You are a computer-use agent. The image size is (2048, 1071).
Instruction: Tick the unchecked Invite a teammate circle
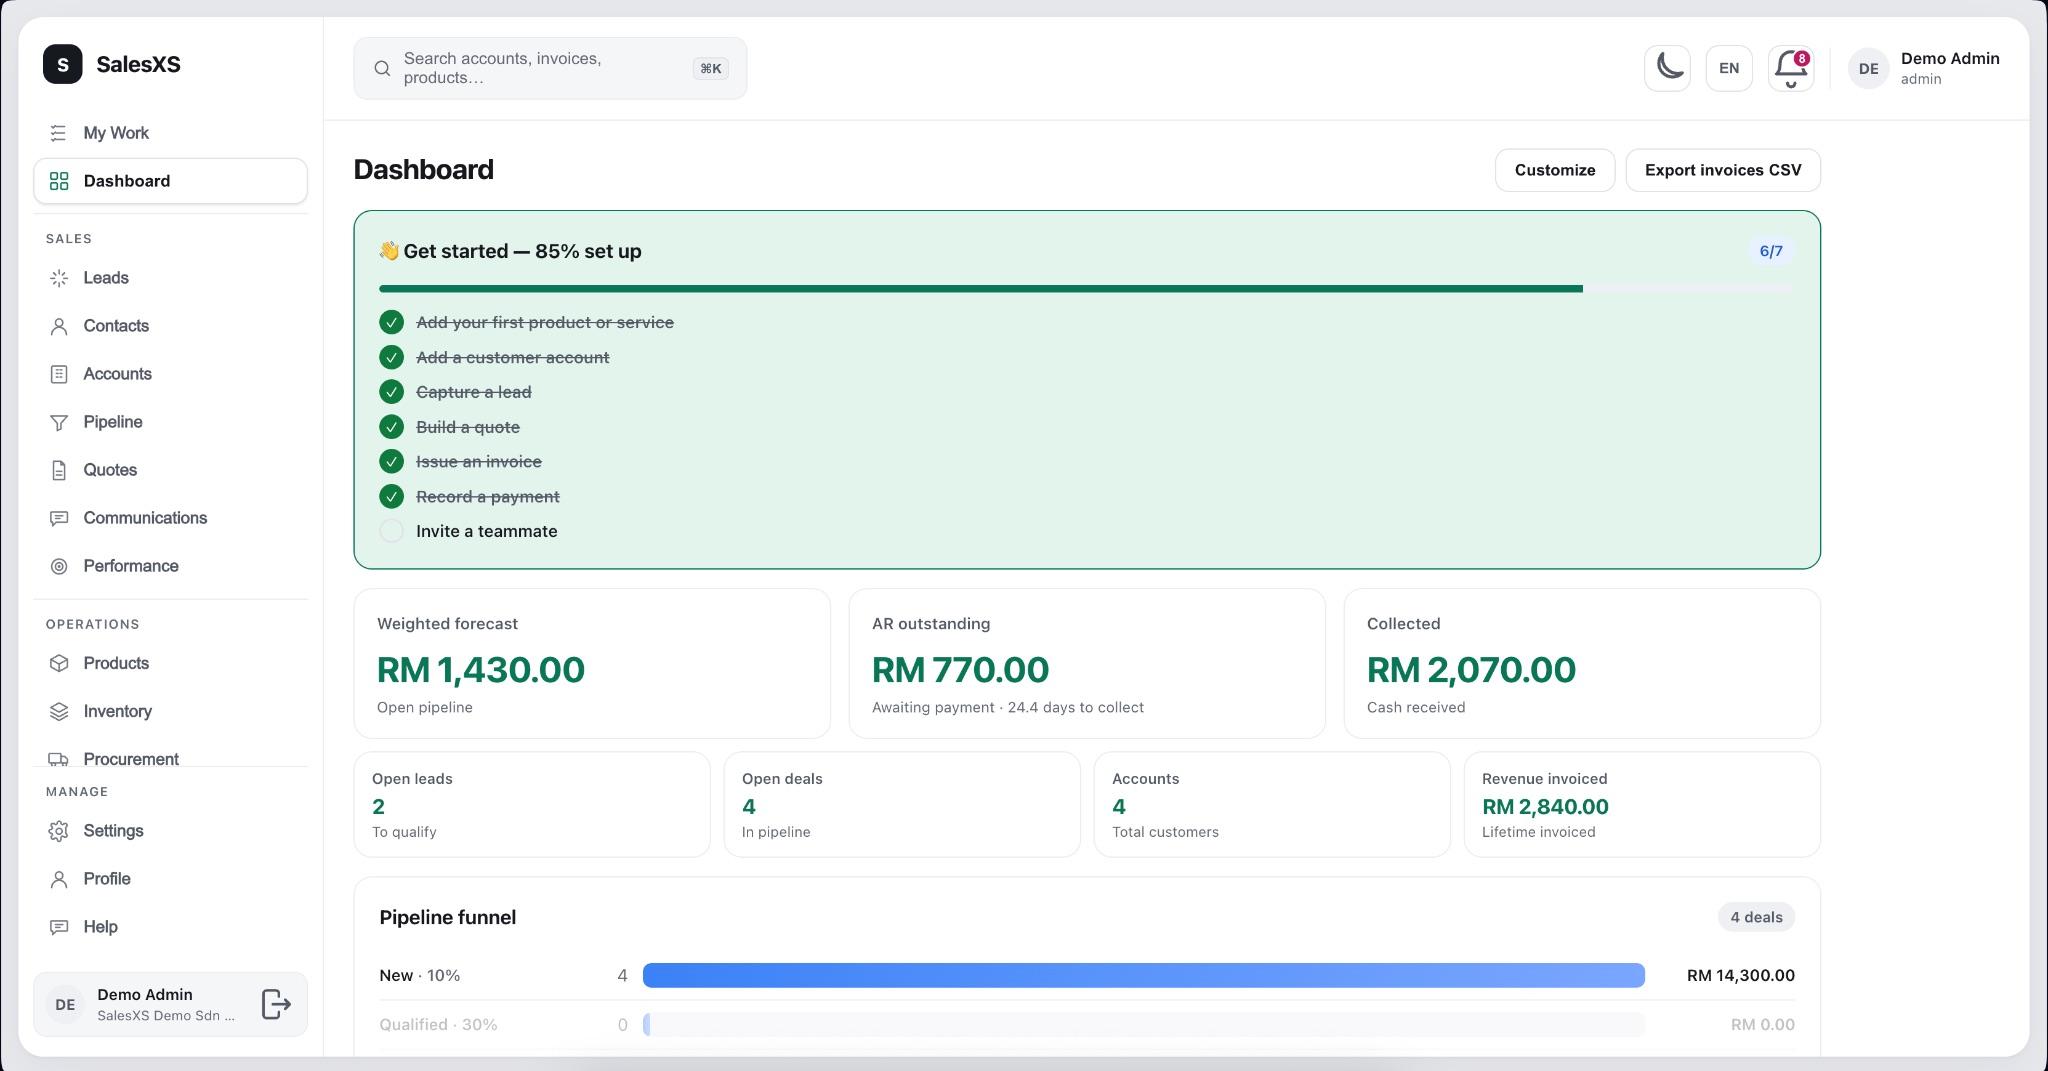click(x=391, y=531)
